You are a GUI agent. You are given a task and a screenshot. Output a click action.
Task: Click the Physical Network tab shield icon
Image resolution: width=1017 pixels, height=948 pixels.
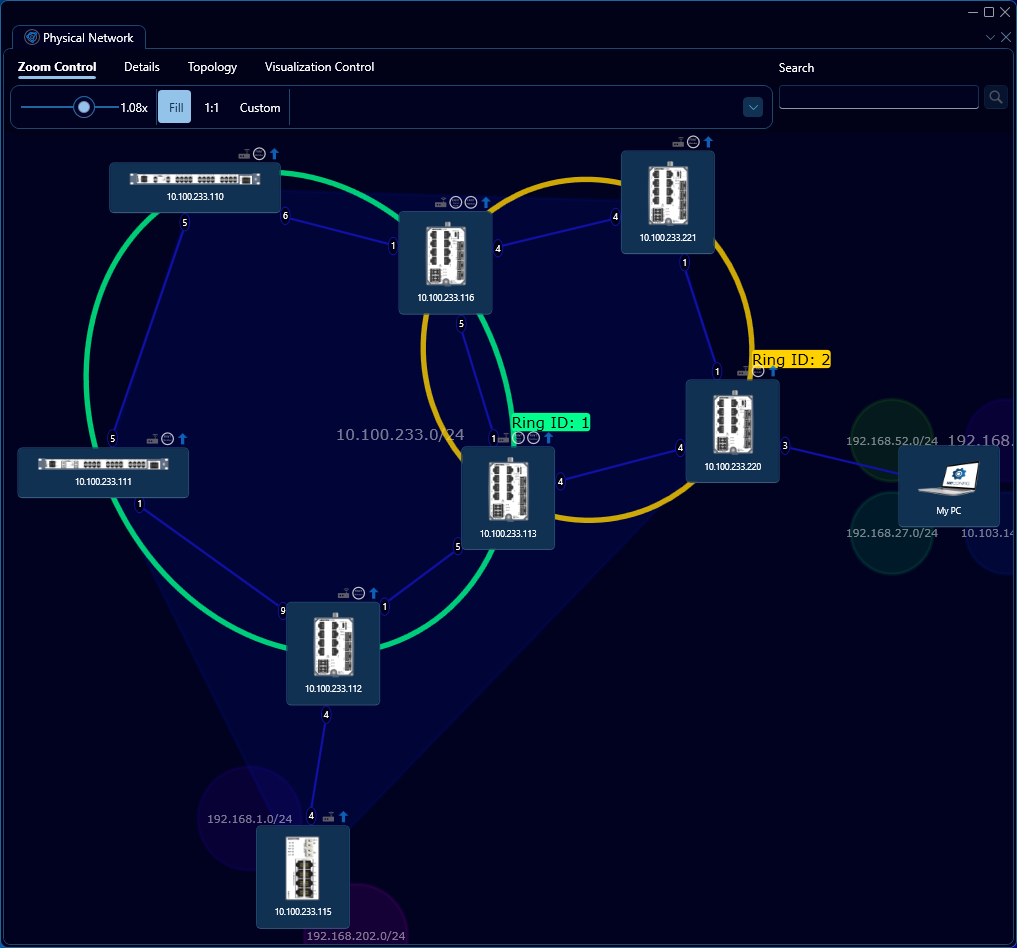pos(32,38)
